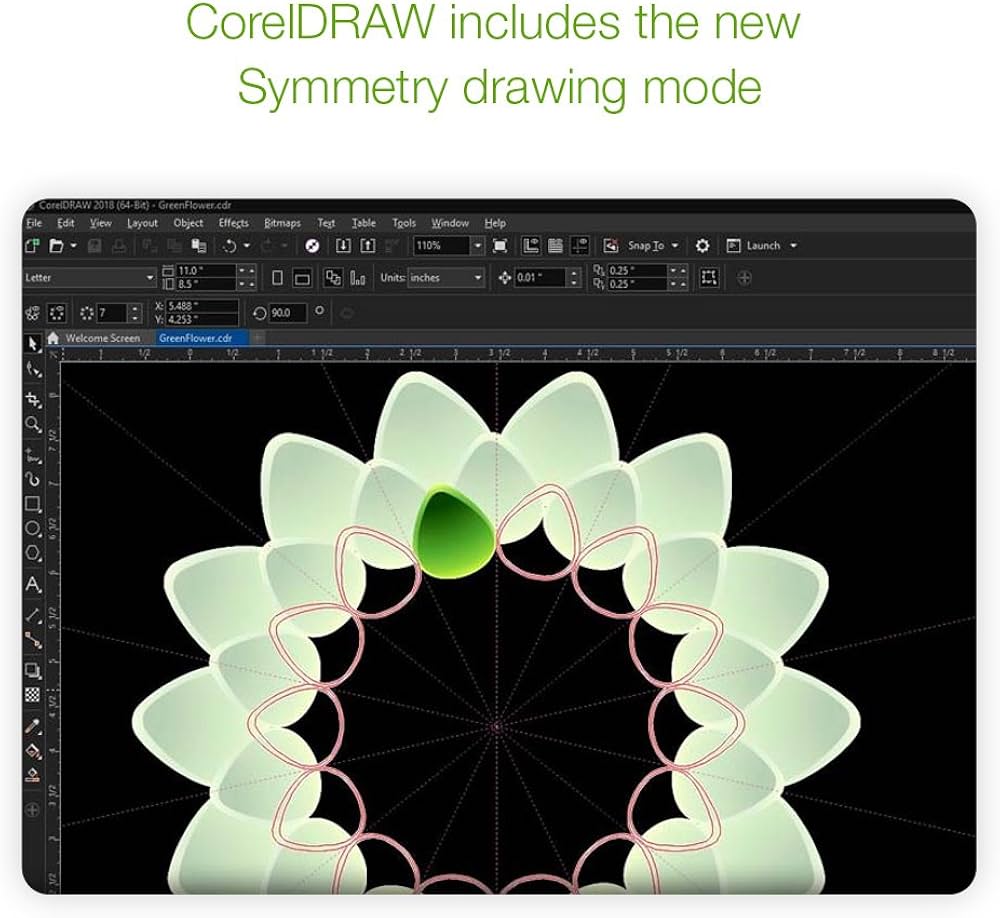Select the Connector tool
Image resolution: width=1000 pixels, height=918 pixels.
pos(33,640)
